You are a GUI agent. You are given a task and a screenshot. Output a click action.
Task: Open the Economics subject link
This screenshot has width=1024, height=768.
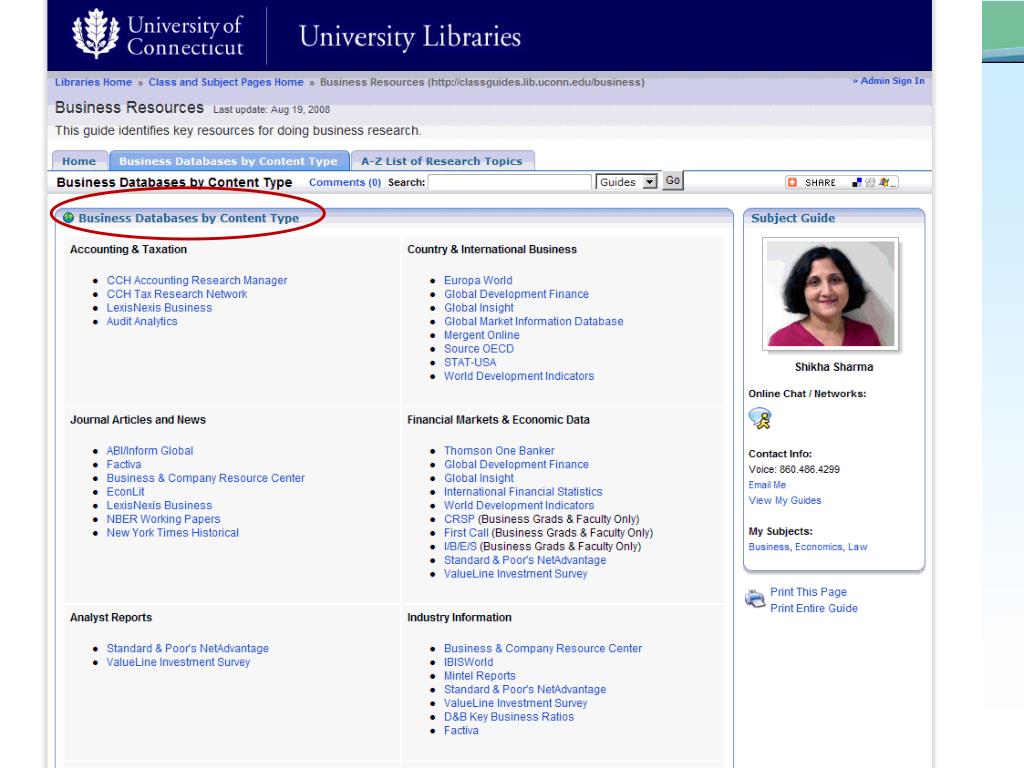[818, 547]
